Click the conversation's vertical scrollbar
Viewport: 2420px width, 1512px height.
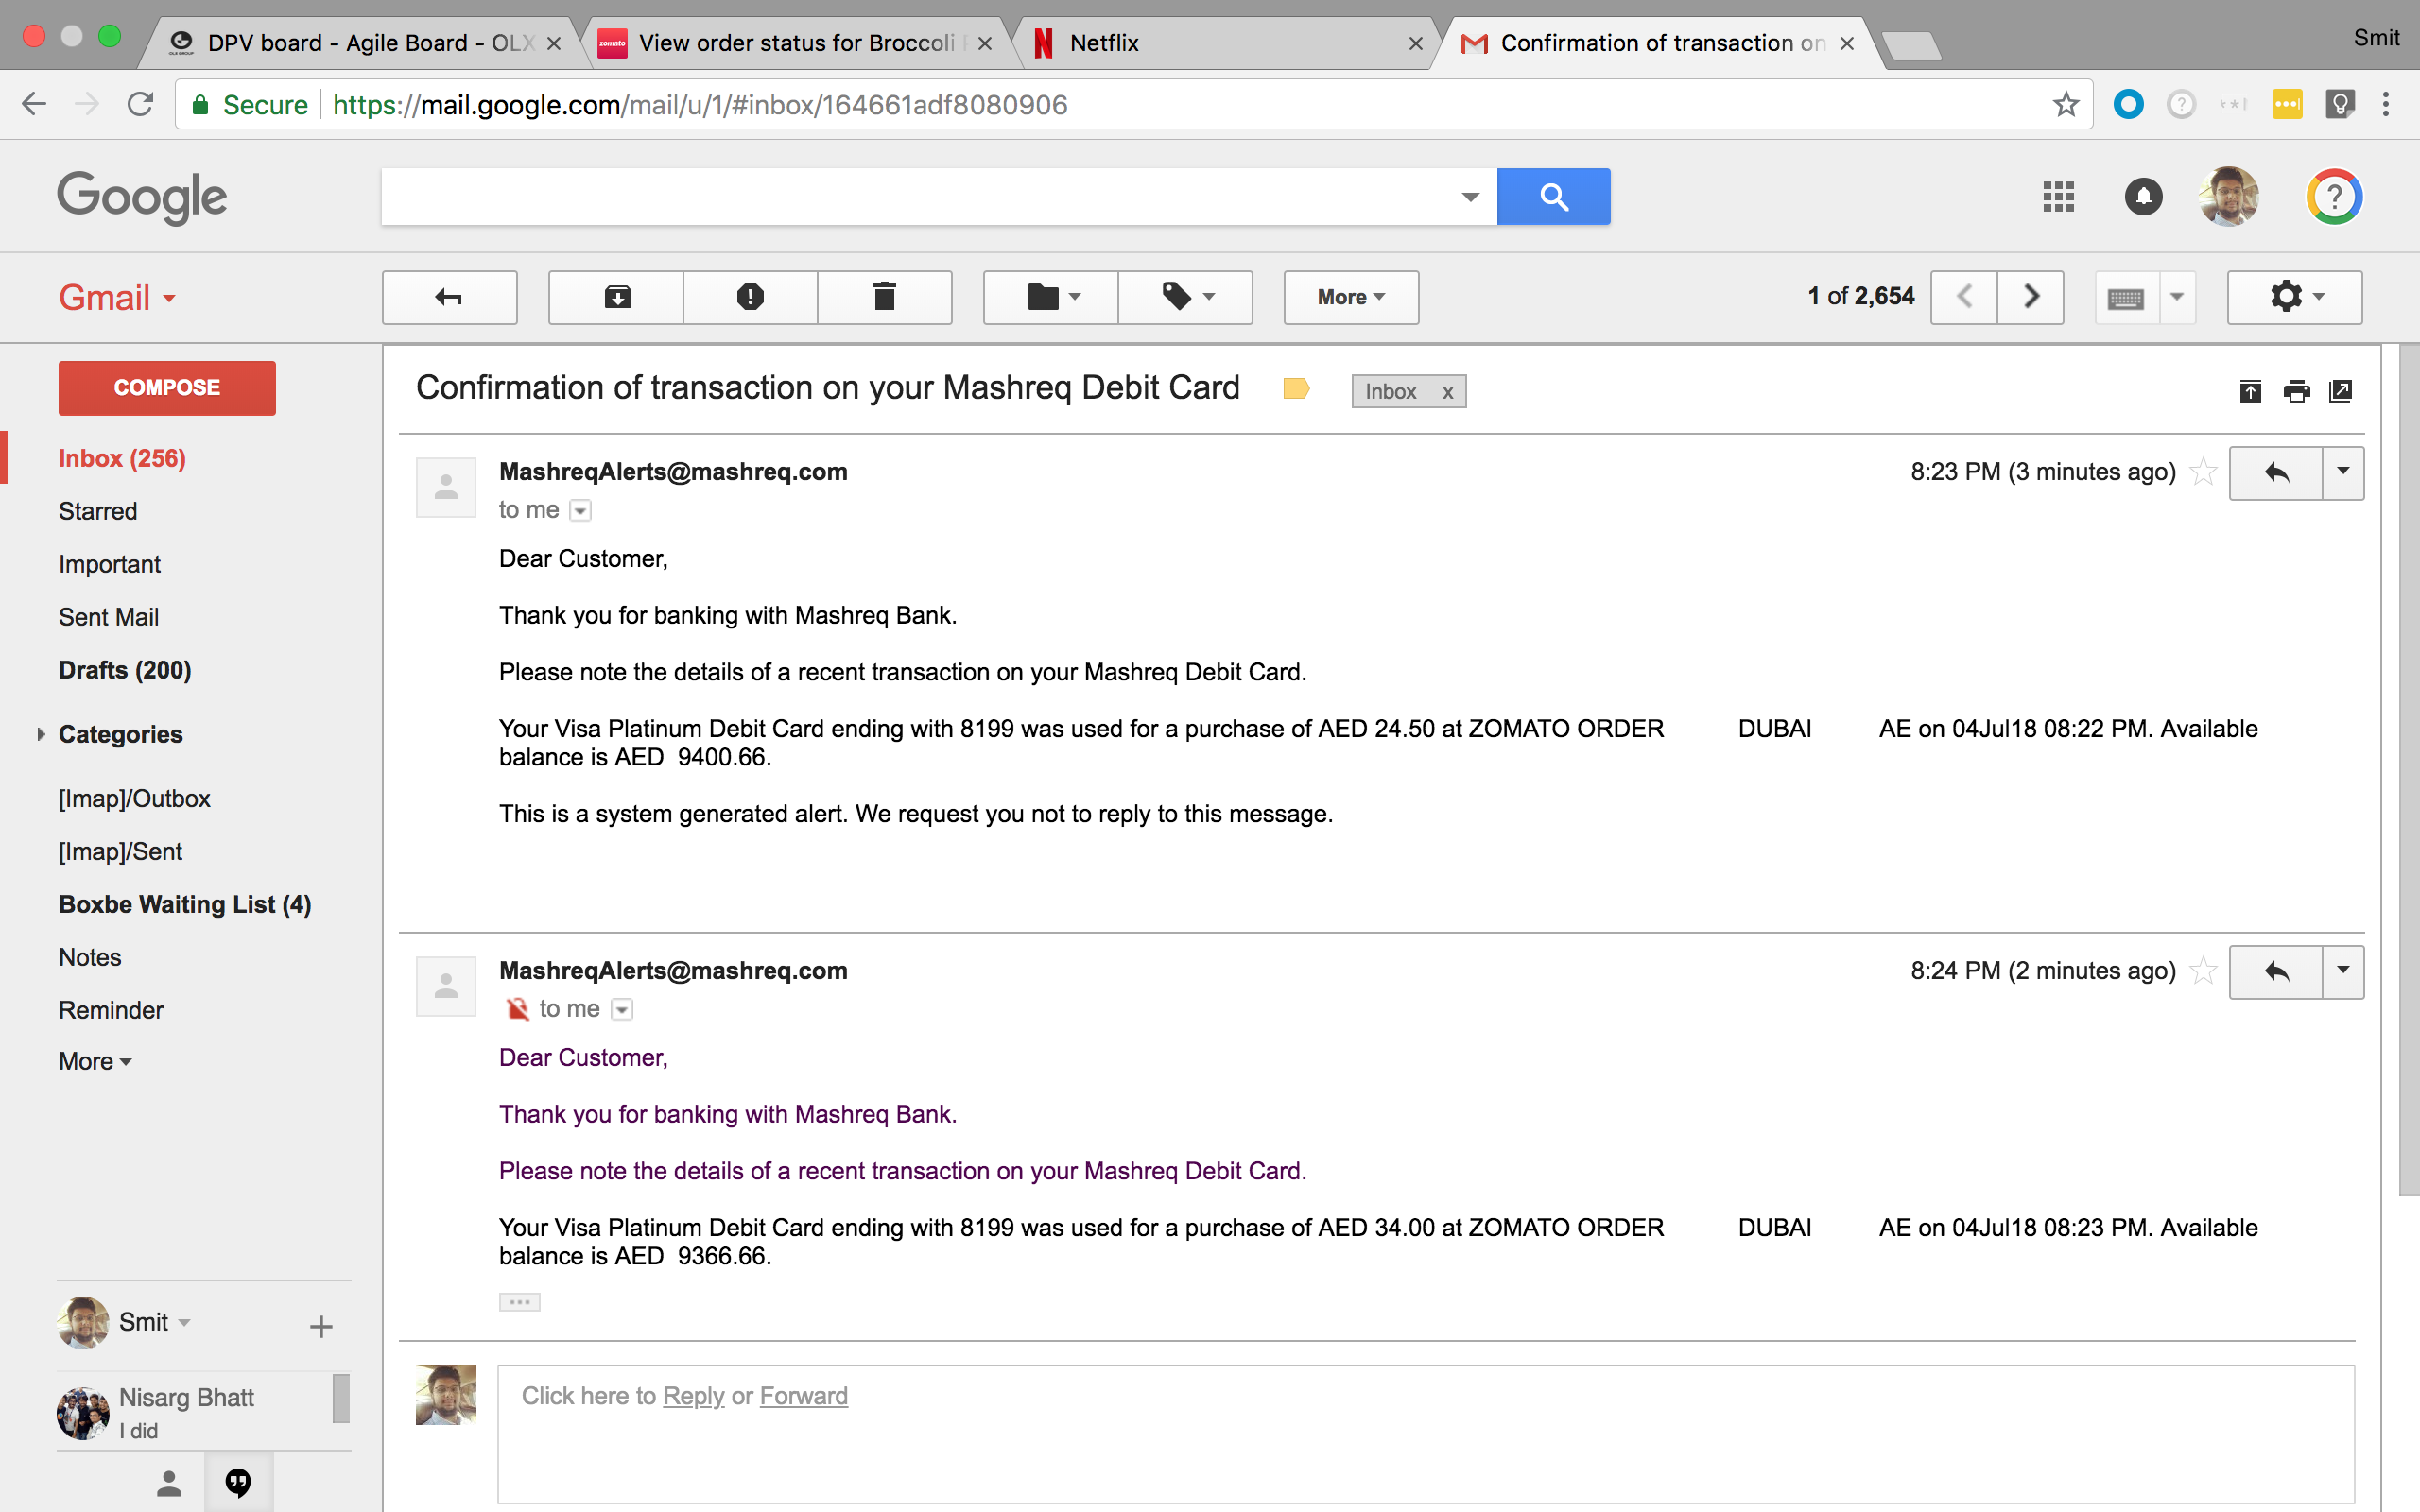tap(2408, 770)
